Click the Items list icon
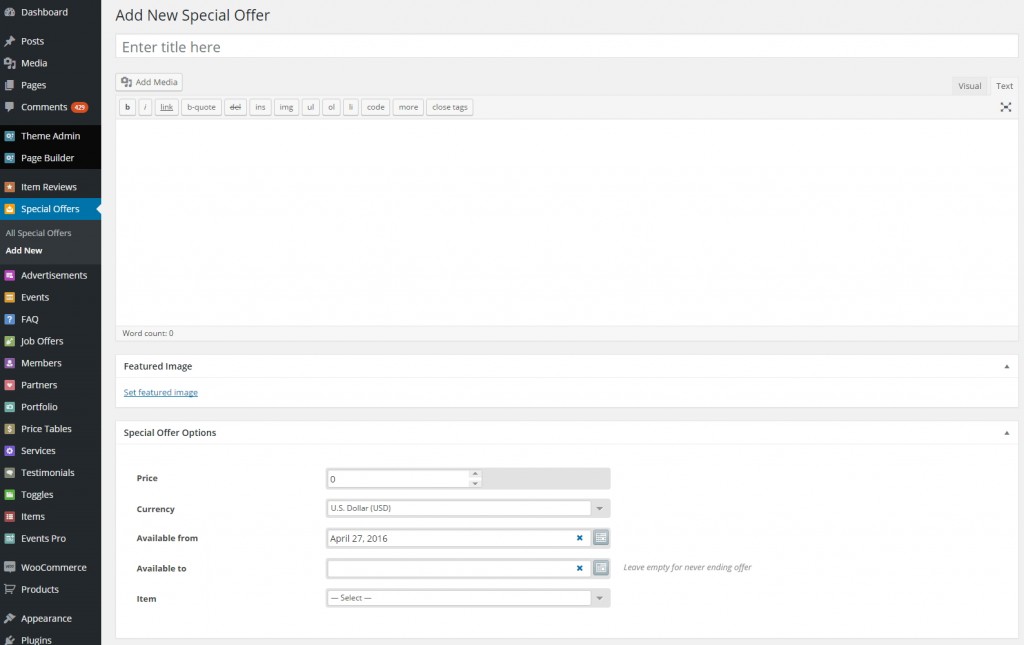1024x645 pixels. point(10,516)
